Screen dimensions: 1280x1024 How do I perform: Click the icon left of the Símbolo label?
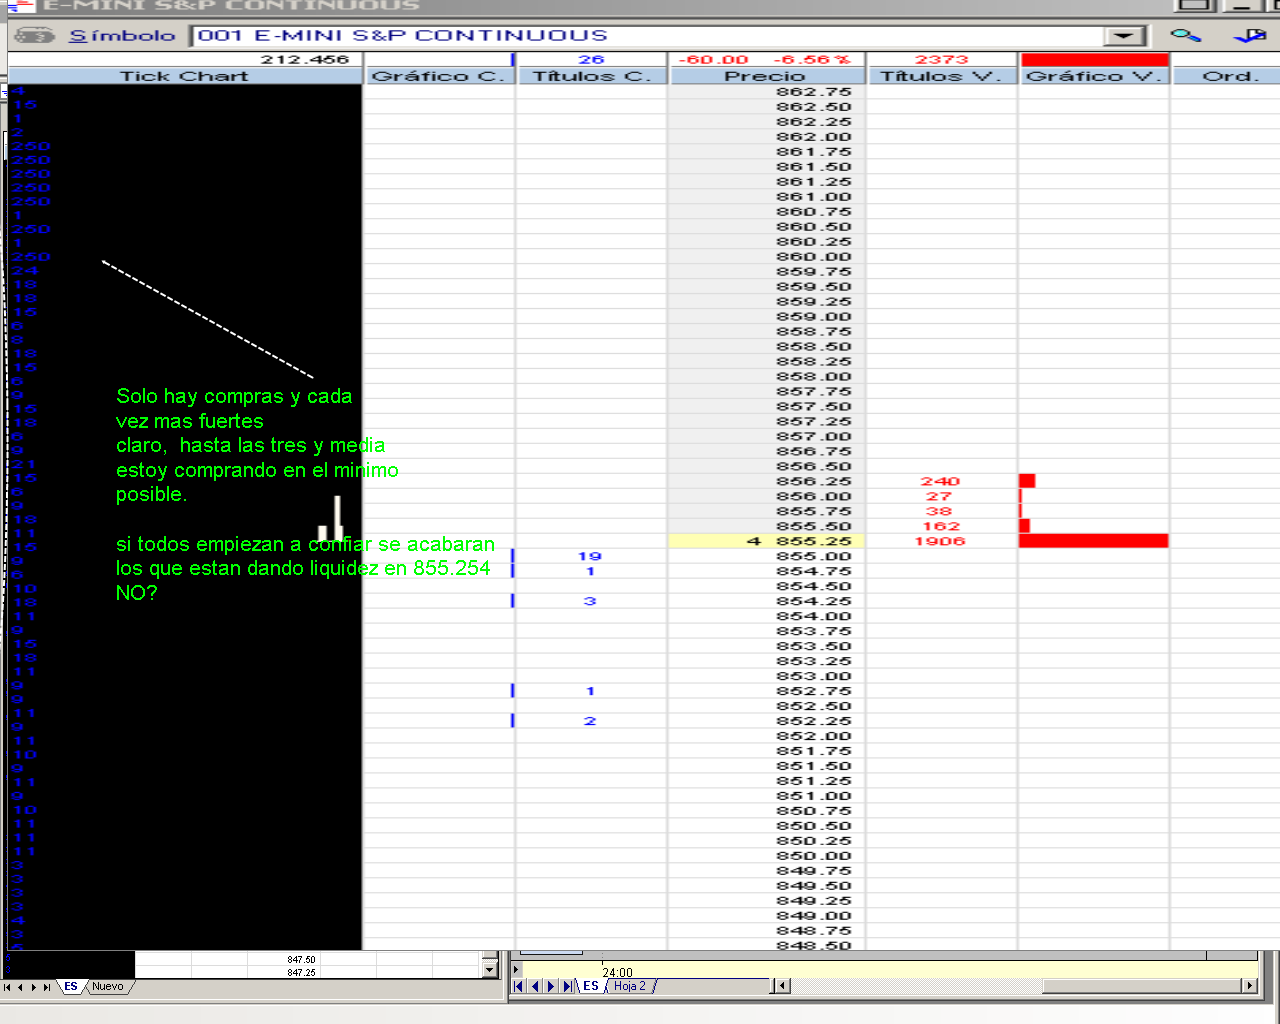click(34, 35)
